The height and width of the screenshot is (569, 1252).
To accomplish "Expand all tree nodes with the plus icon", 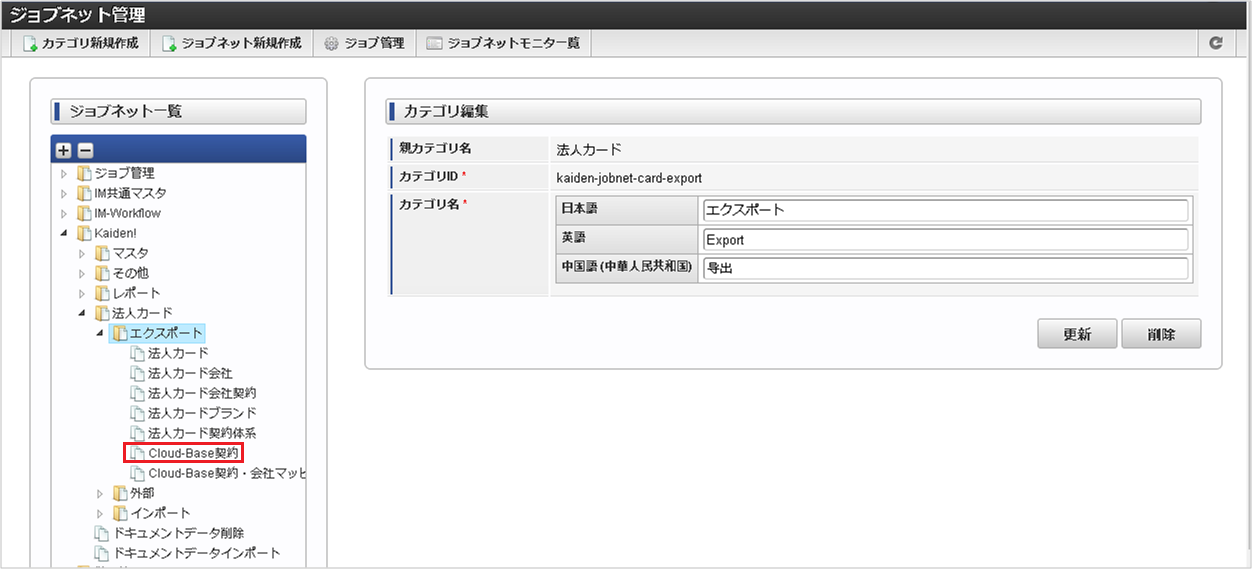I will (64, 150).
